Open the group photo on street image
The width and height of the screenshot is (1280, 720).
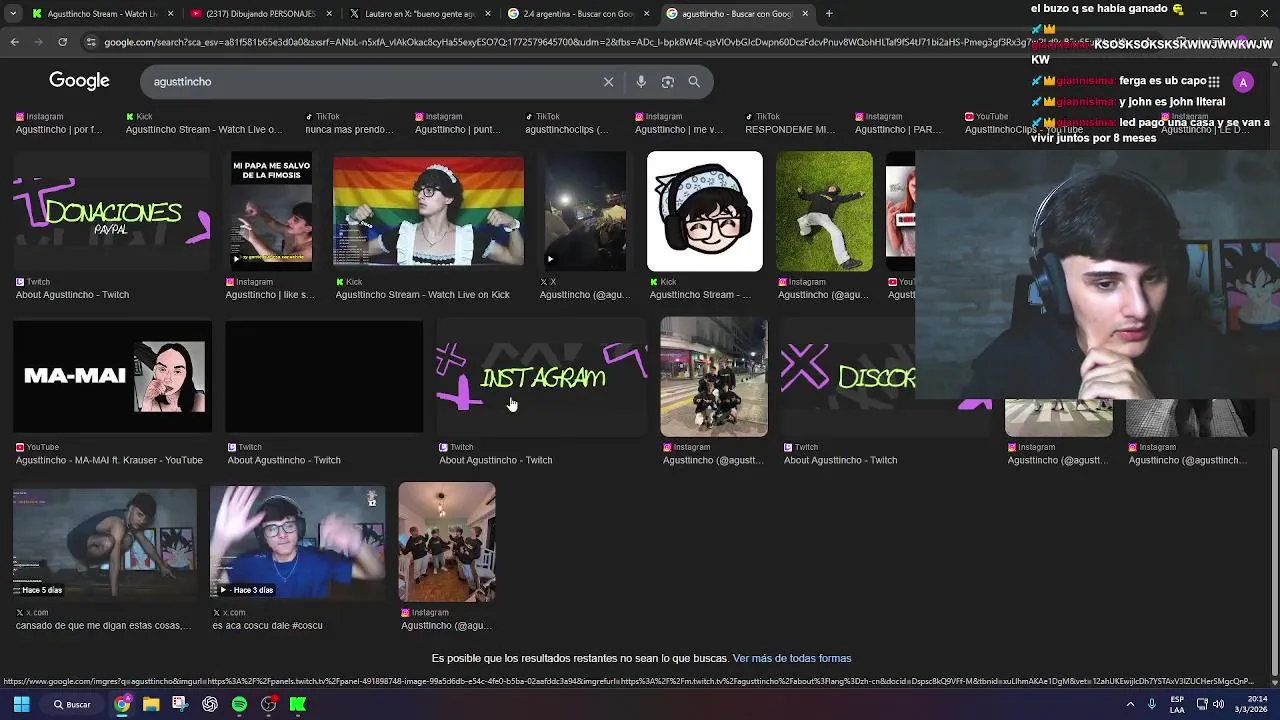point(714,377)
